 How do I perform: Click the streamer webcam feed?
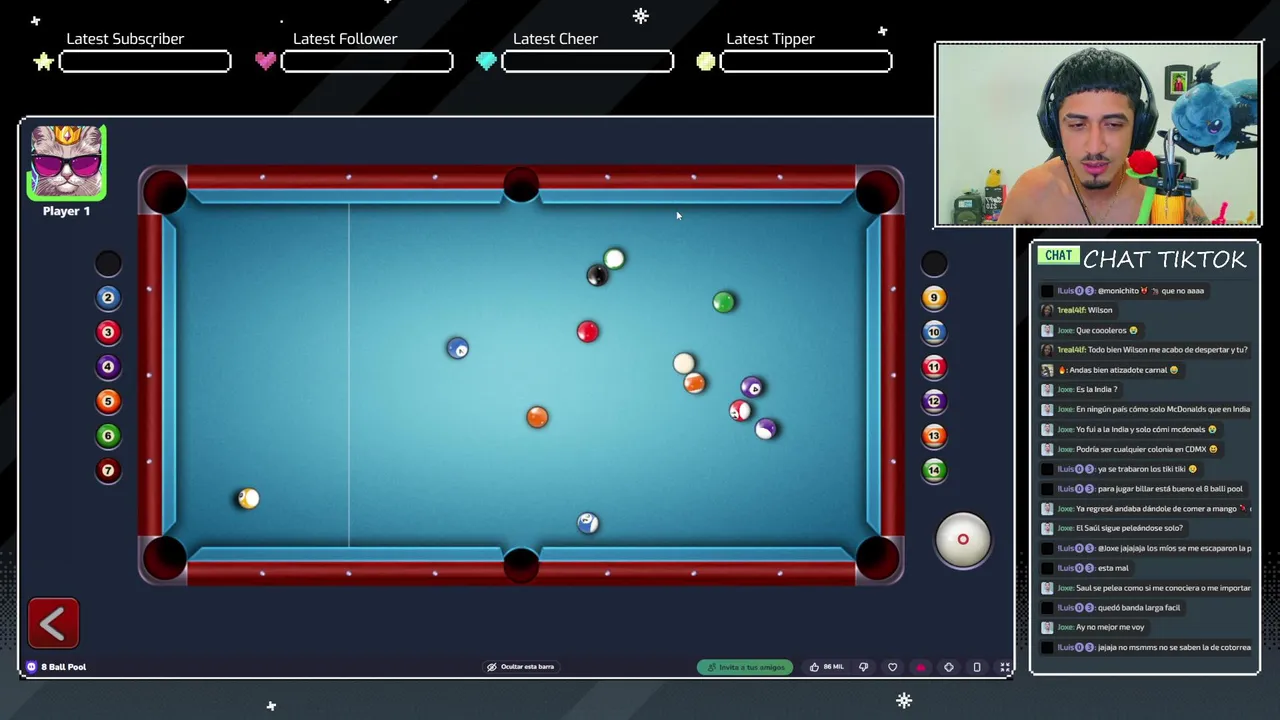[x=1098, y=135]
